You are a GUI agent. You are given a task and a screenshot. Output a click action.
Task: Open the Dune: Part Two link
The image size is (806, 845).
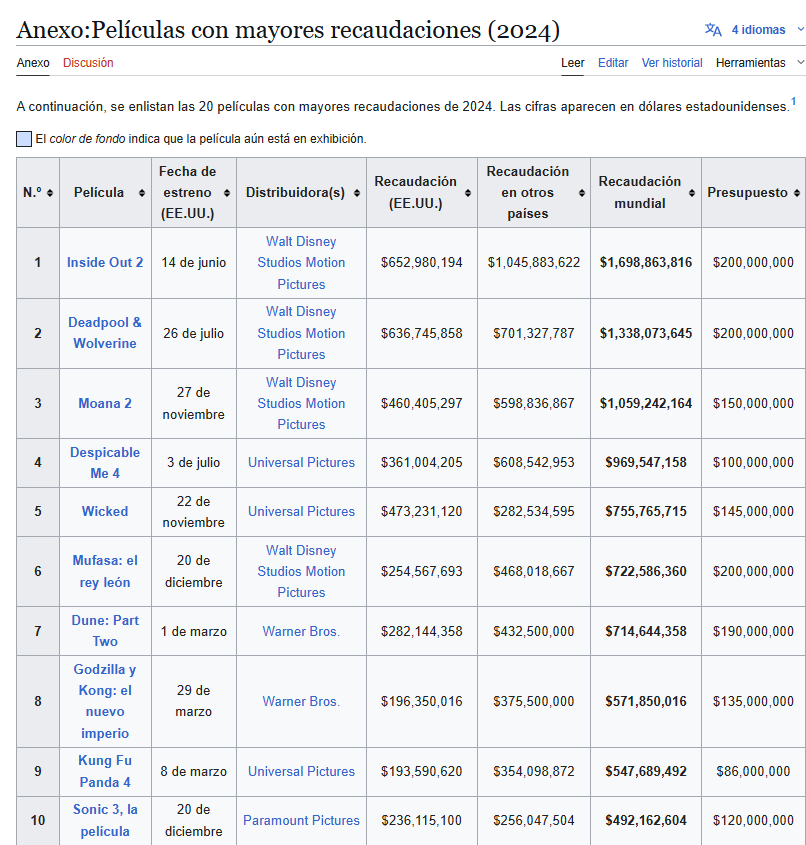click(105, 631)
